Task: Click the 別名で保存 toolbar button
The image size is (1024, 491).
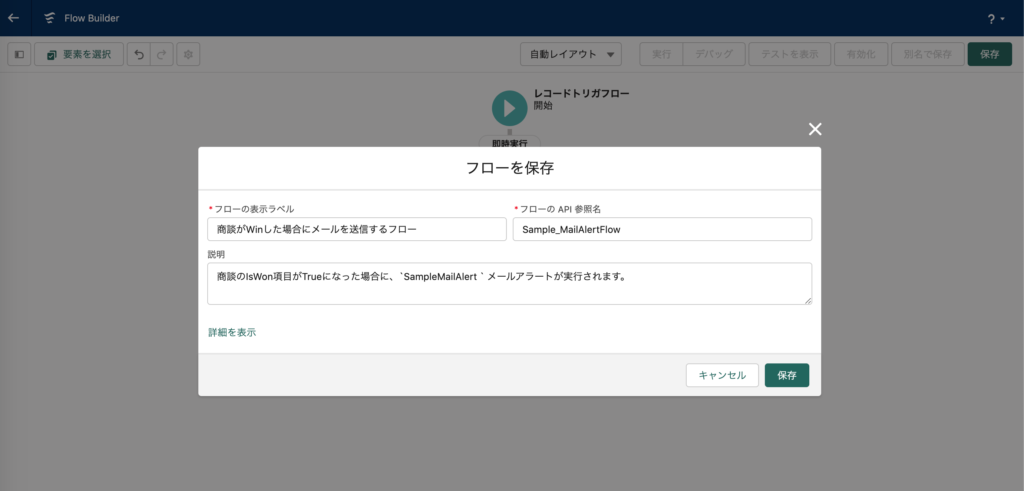Action: pyautogui.click(x=927, y=54)
